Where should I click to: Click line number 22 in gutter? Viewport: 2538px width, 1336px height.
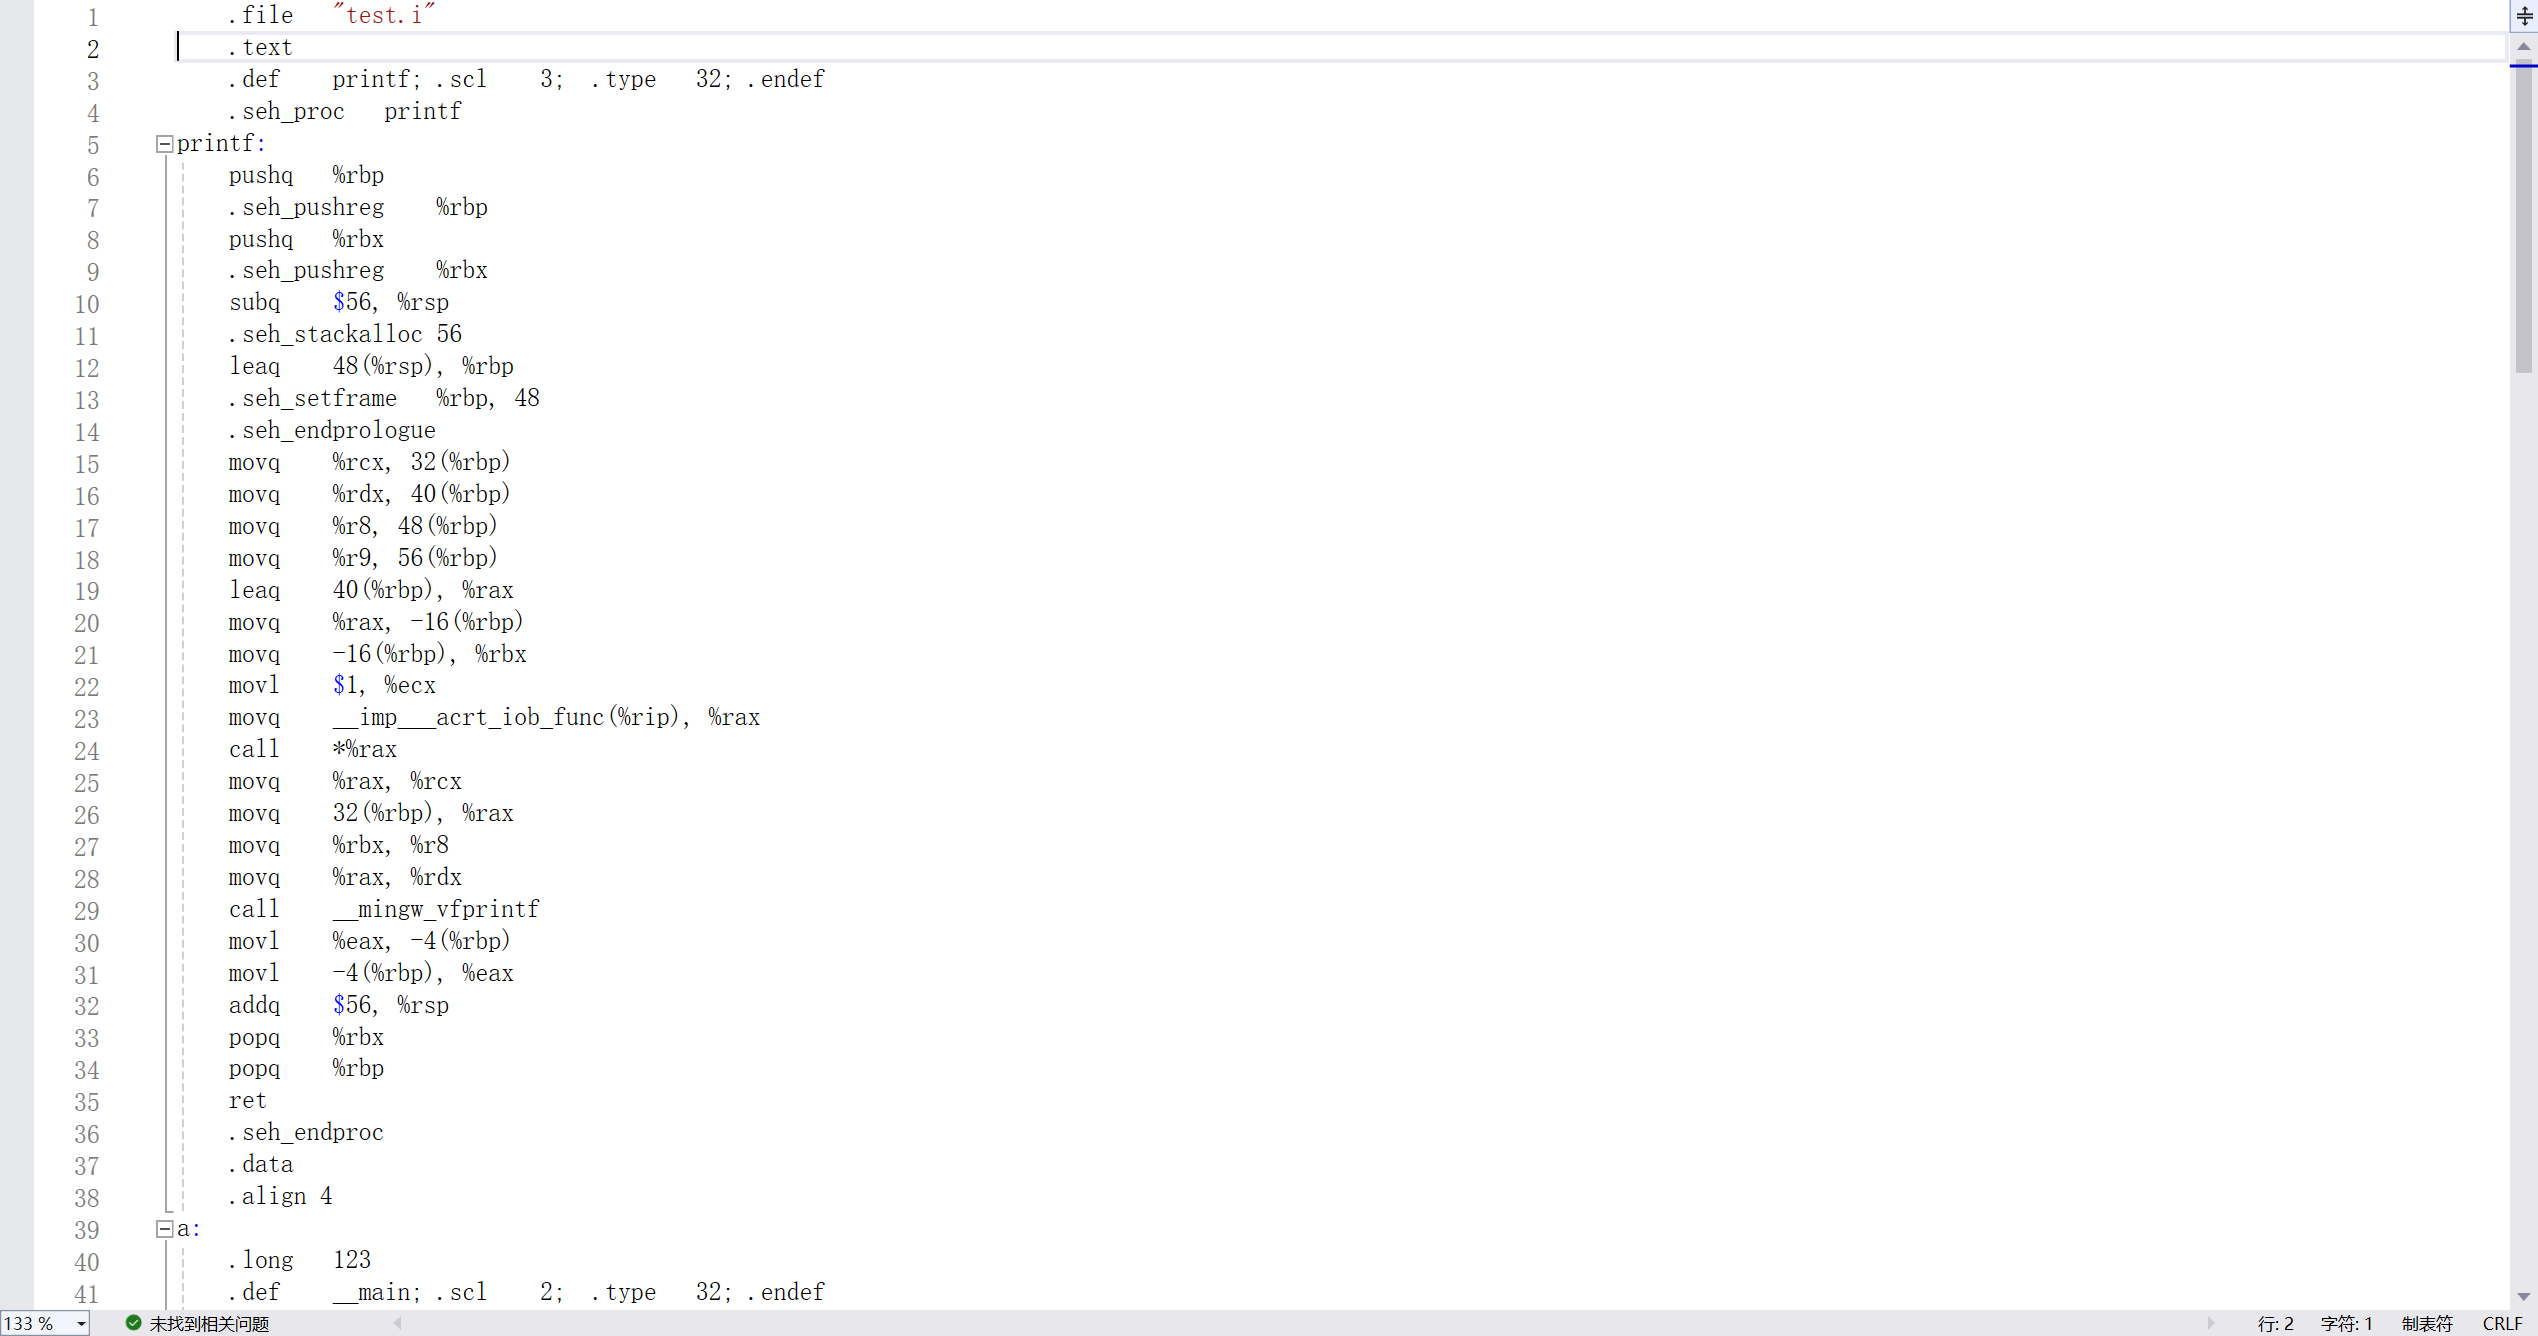point(87,687)
